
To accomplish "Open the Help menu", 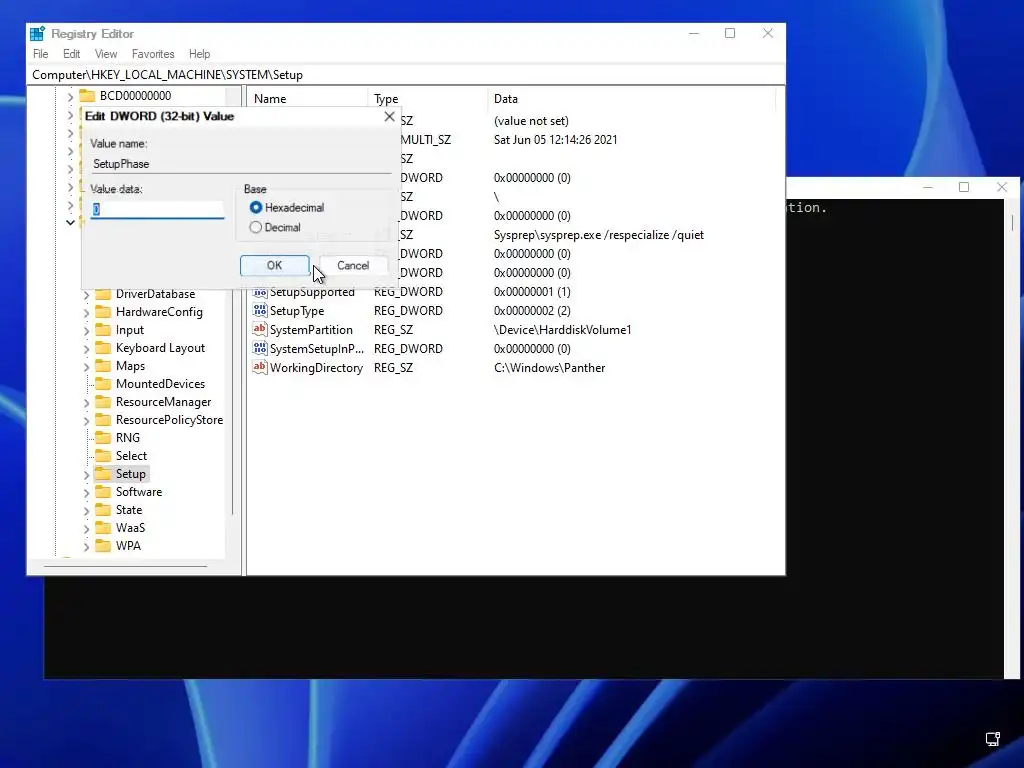I will (199, 54).
